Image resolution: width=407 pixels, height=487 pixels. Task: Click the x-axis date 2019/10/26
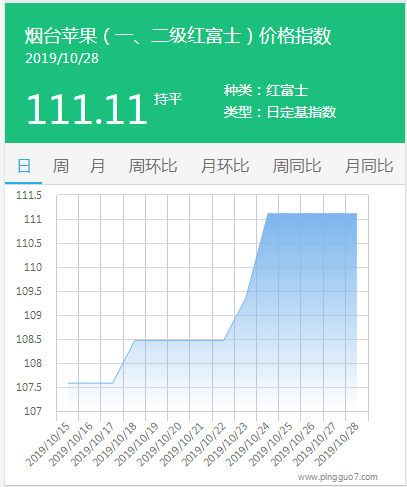[292, 444]
